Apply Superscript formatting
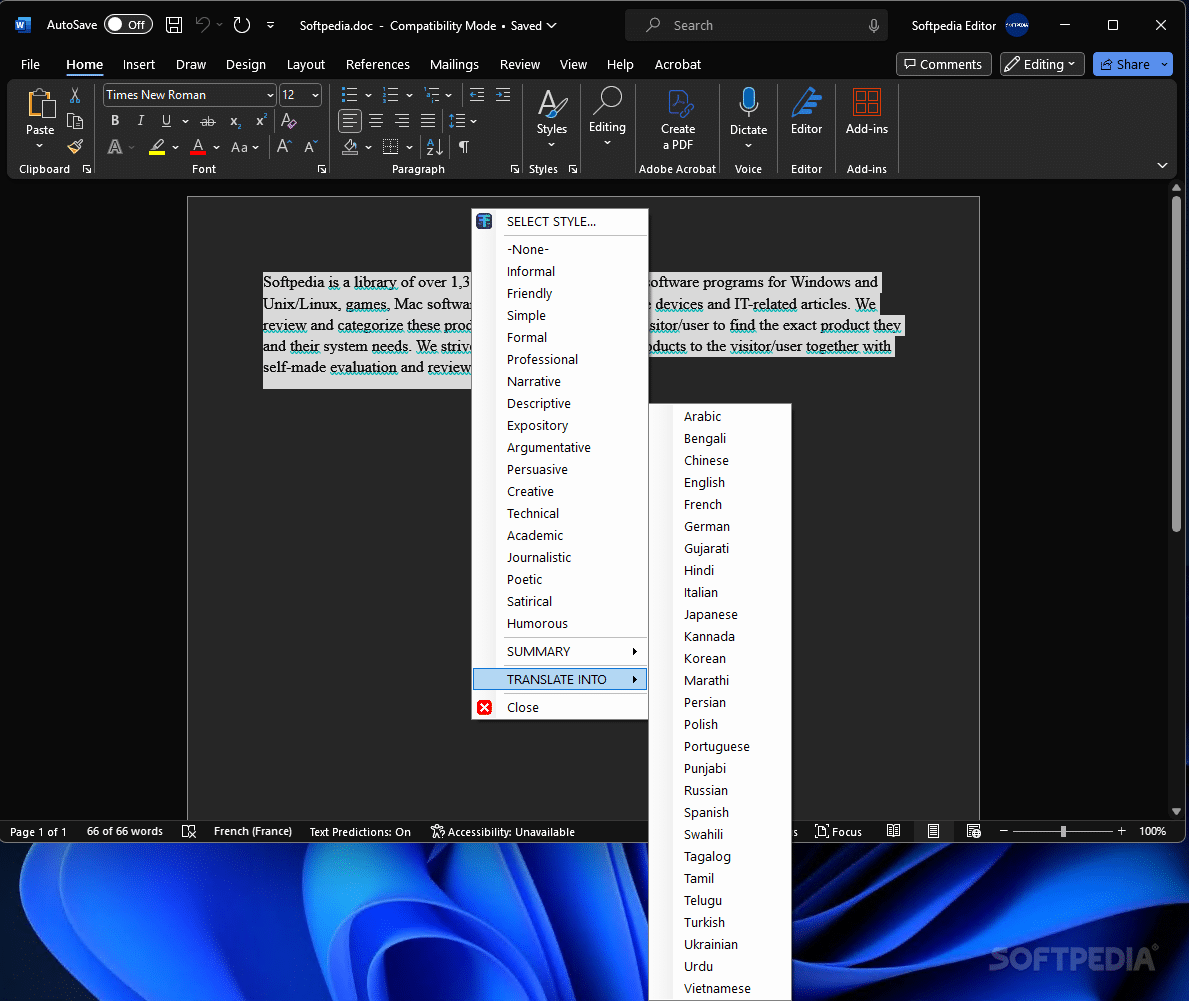The height and width of the screenshot is (1001, 1189). click(261, 121)
